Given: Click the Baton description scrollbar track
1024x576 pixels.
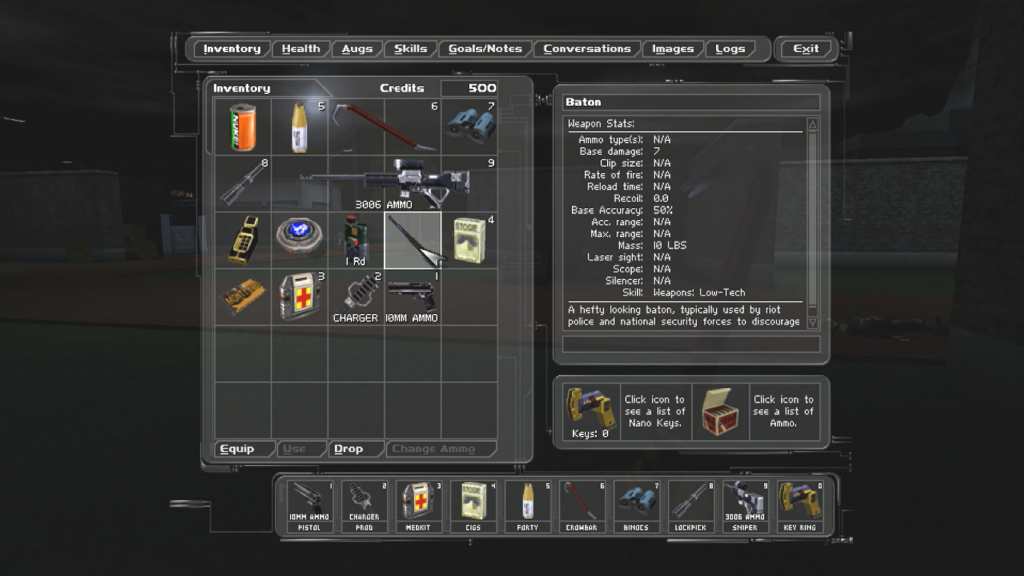Looking at the screenshot, I should (812, 223).
